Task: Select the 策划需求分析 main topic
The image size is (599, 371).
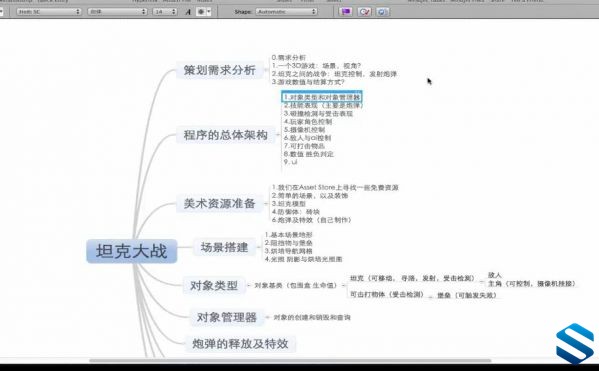Action: (x=220, y=70)
